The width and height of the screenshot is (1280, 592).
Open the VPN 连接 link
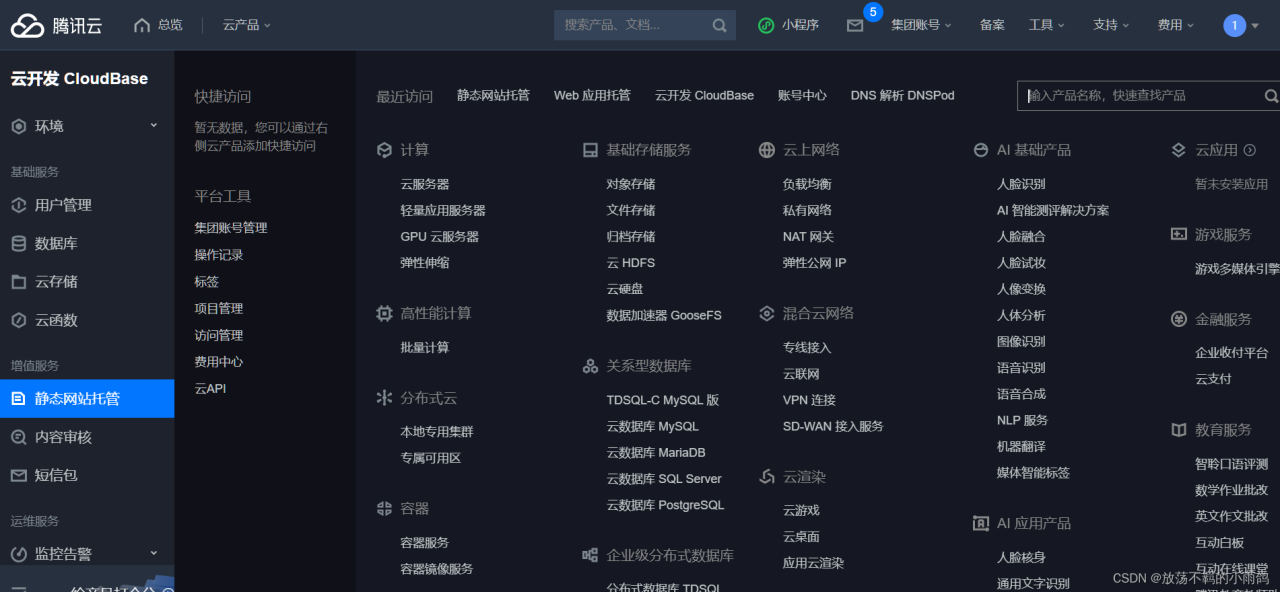(809, 400)
